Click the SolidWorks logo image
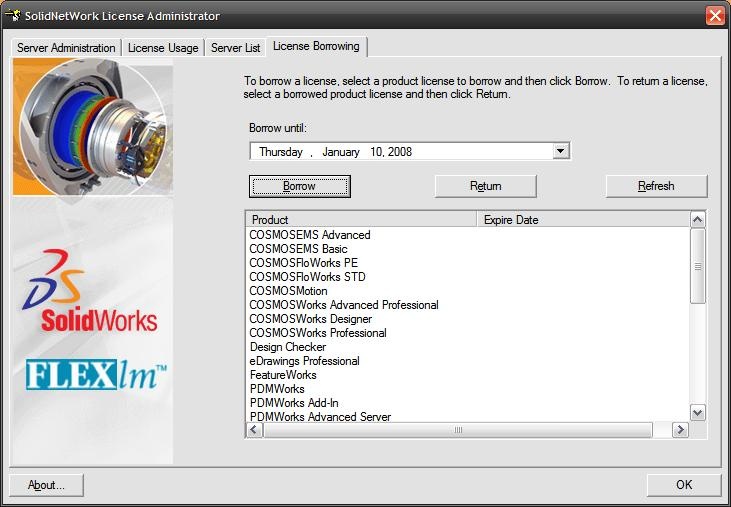This screenshot has width=731, height=507. pyautogui.click(x=90, y=291)
